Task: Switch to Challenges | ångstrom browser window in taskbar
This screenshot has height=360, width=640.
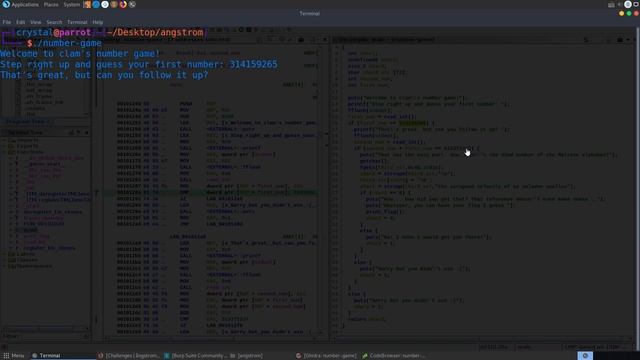Action: [x=129, y=356]
